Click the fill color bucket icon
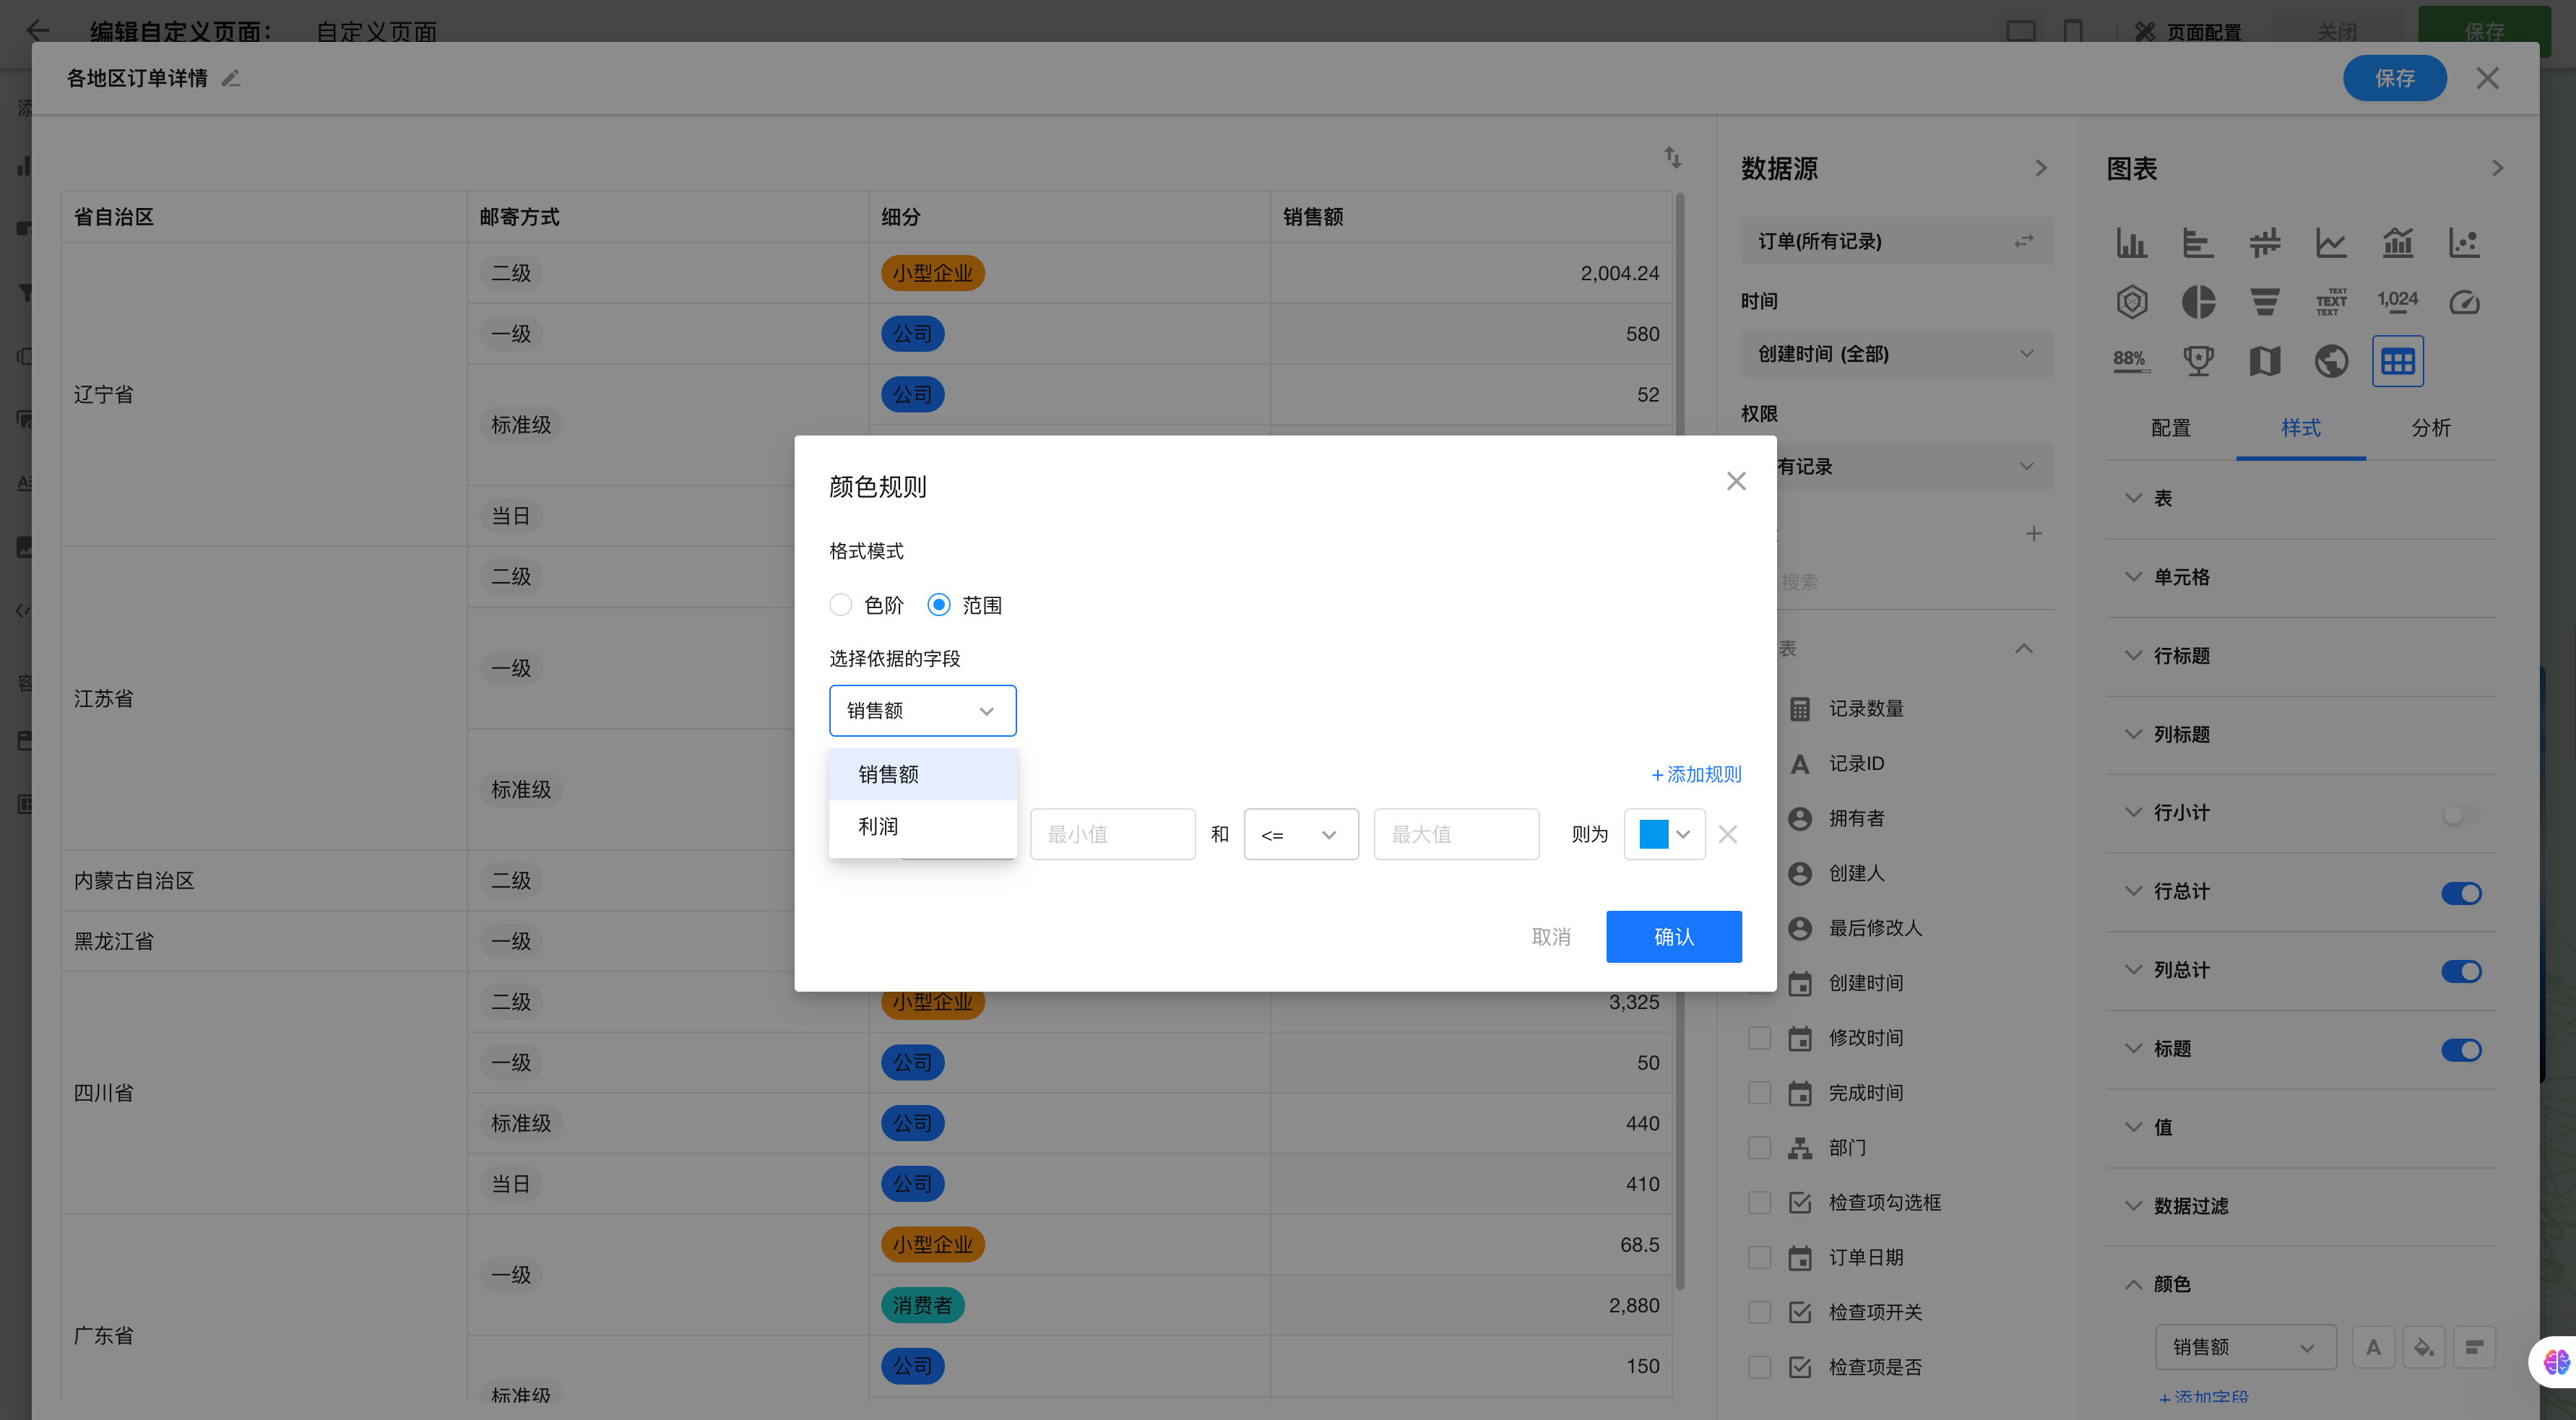This screenshot has width=2576, height=1420. pos(2423,1347)
